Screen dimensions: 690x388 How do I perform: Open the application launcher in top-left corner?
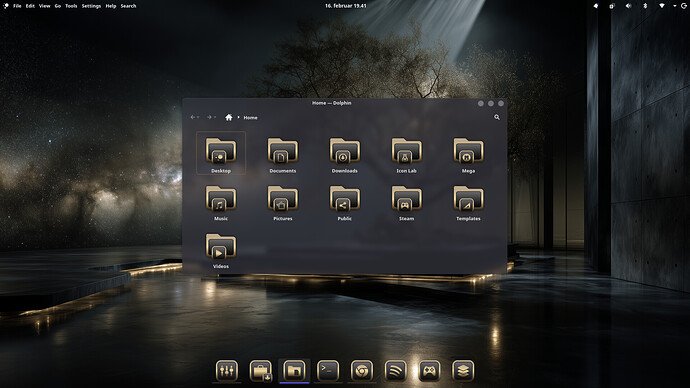tap(6, 6)
